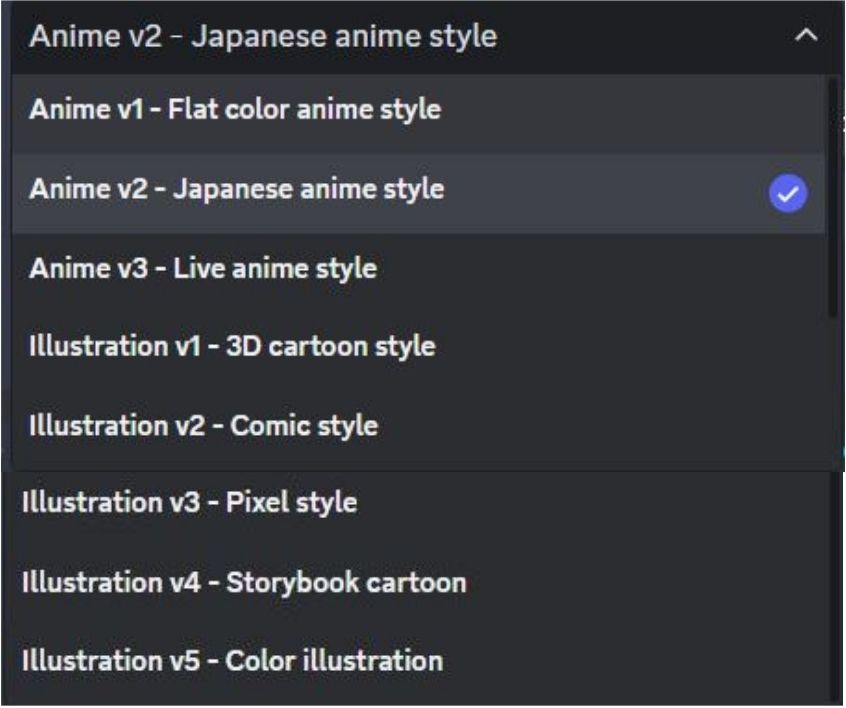Pick Illustration v1 - 3D cartoon style
The height and width of the screenshot is (708, 846).
418,346
